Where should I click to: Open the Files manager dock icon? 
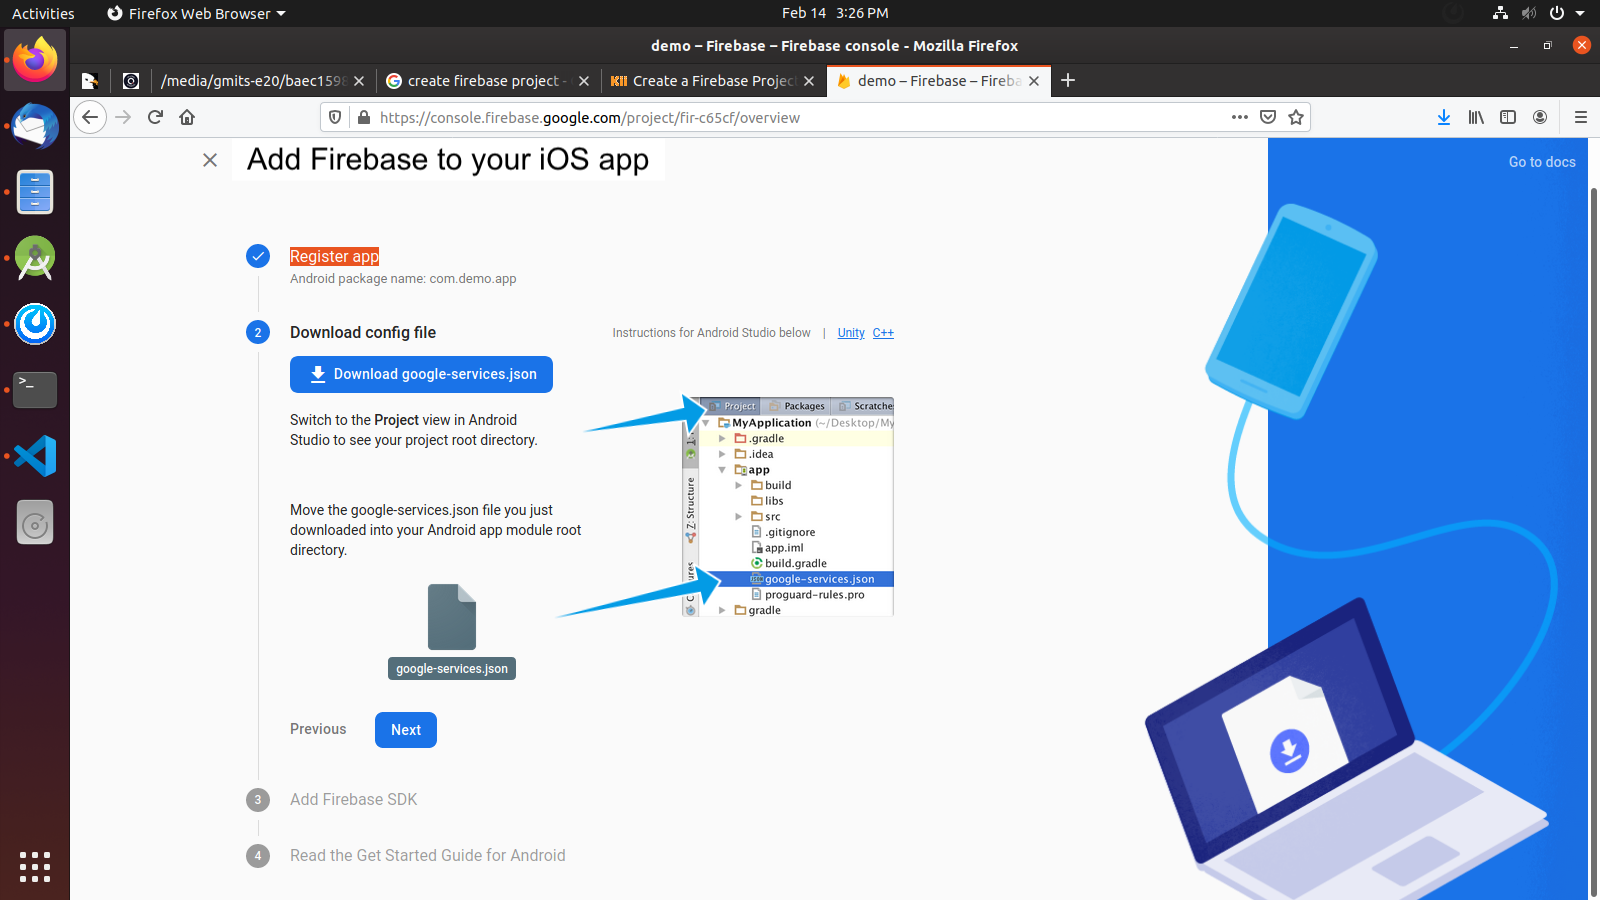click(35, 192)
